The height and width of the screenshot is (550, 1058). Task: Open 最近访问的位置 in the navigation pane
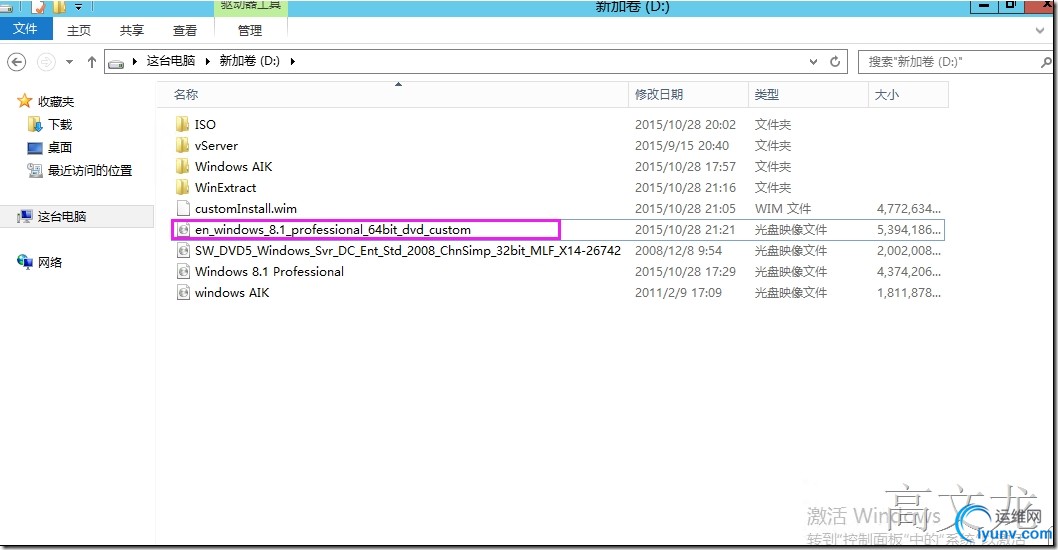click(x=90, y=171)
